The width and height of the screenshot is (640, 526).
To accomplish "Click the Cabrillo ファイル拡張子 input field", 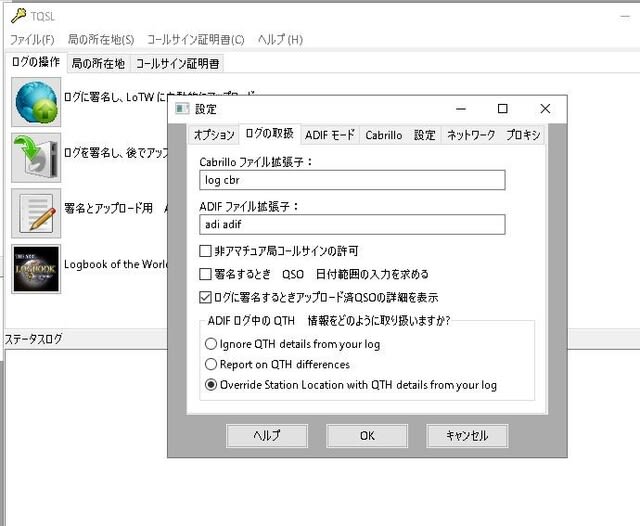I will [352, 180].
